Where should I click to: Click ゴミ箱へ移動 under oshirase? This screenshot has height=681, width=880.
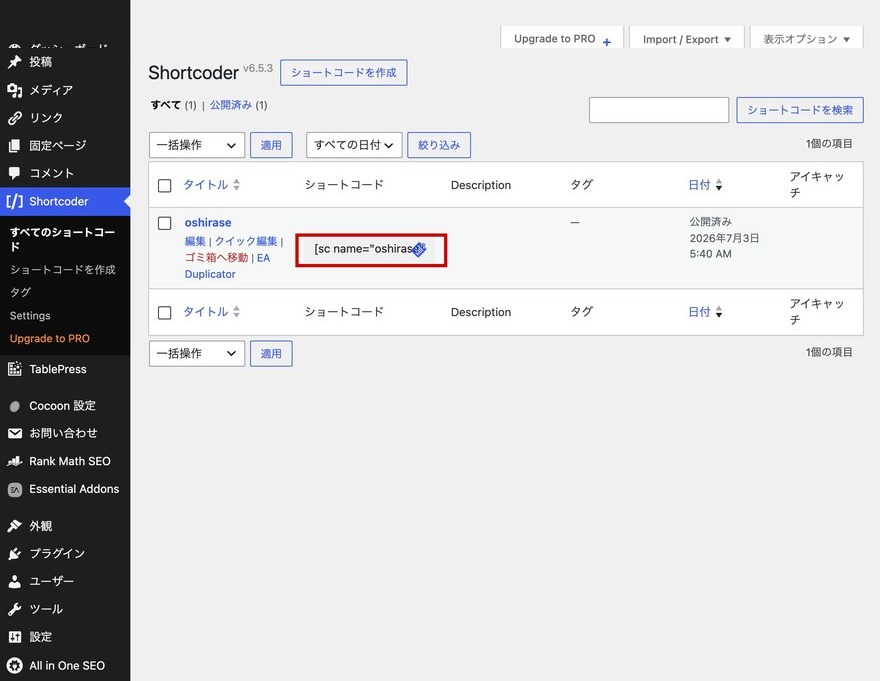[x=216, y=258]
